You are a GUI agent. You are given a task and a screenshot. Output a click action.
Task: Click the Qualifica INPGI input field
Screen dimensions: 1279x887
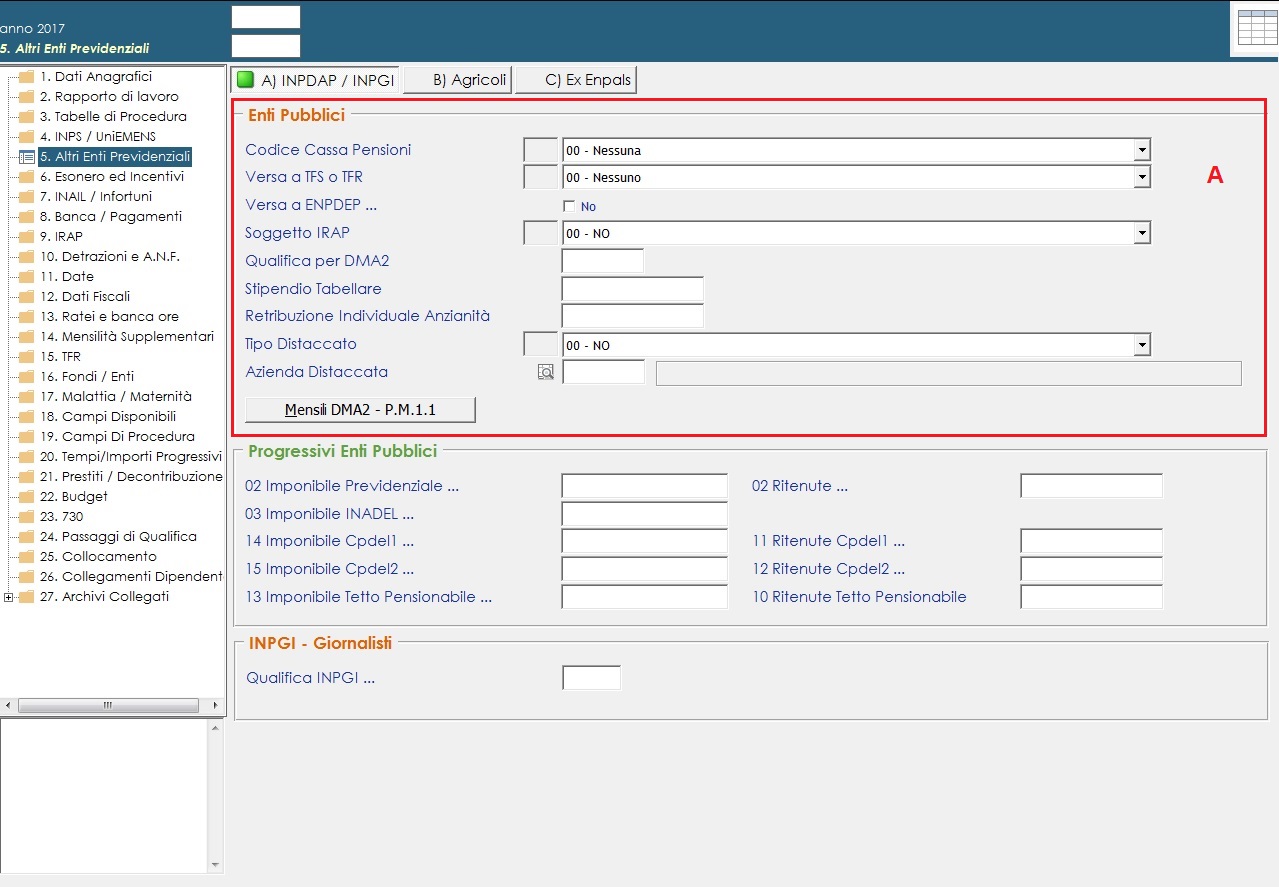(x=591, y=678)
